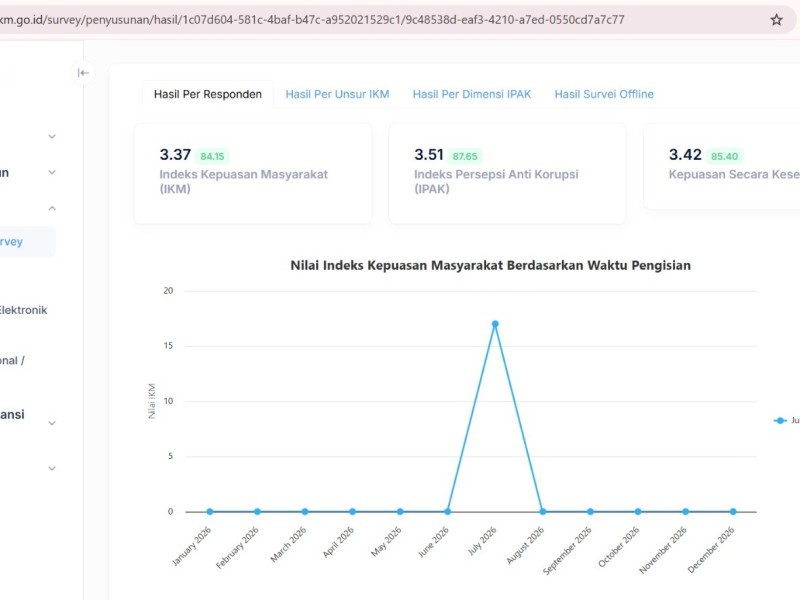800x600 pixels.
Task: Click the Indeks Persepsi Anti Korupsi card
Action: pos(508,173)
